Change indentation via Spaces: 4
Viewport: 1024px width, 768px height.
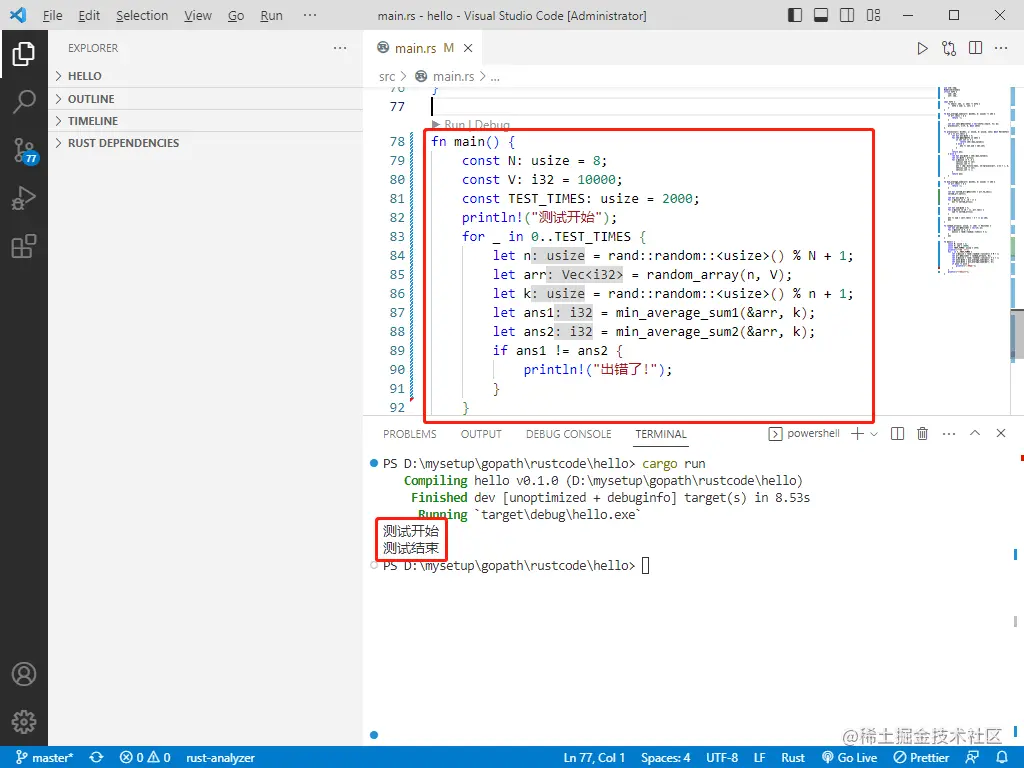point(665,758)
